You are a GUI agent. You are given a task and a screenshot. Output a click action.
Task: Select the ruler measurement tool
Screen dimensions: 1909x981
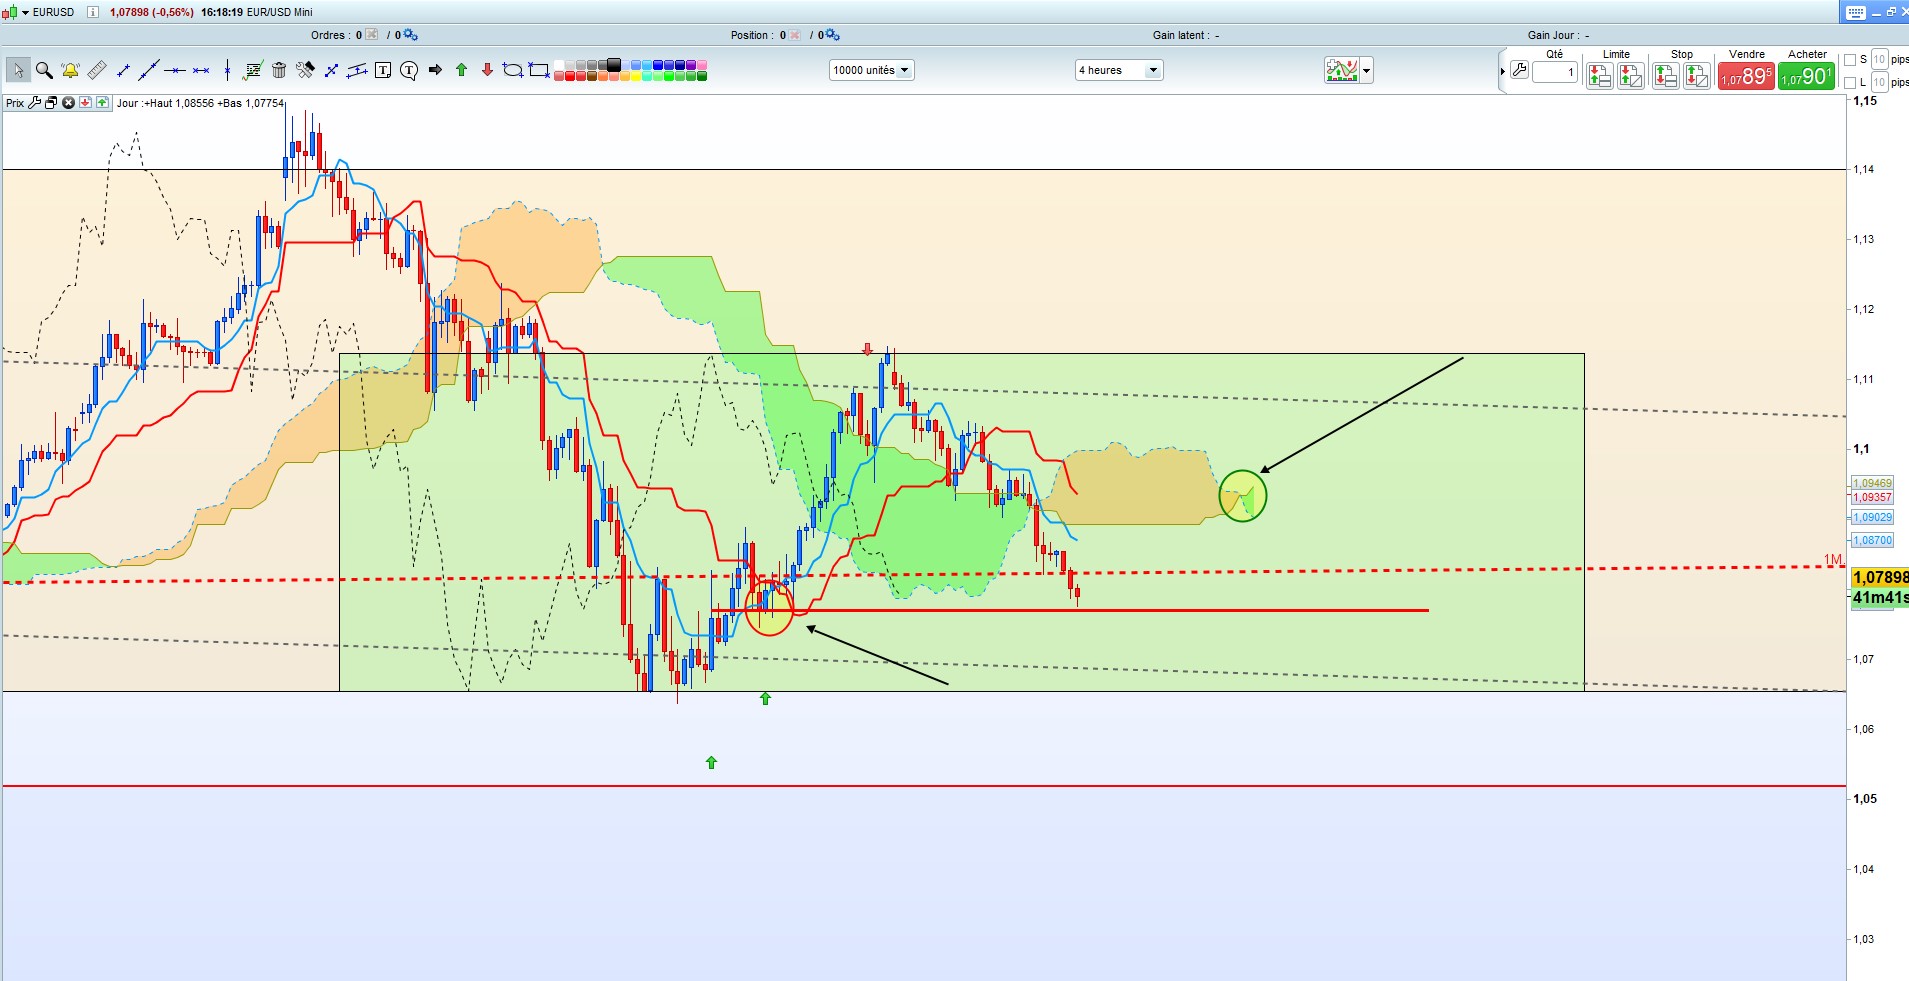coord(97,70)
